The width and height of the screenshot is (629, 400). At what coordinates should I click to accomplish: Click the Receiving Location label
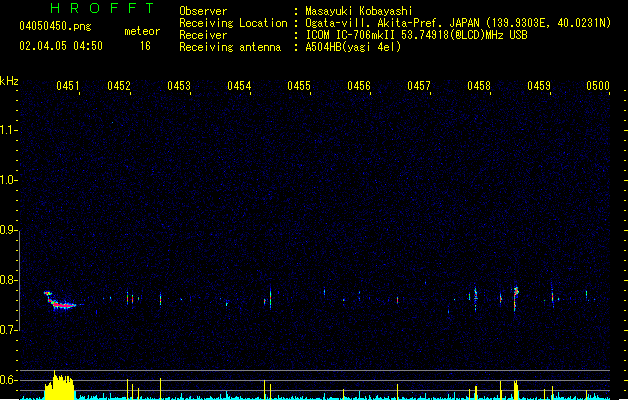[x=233, y=23]
